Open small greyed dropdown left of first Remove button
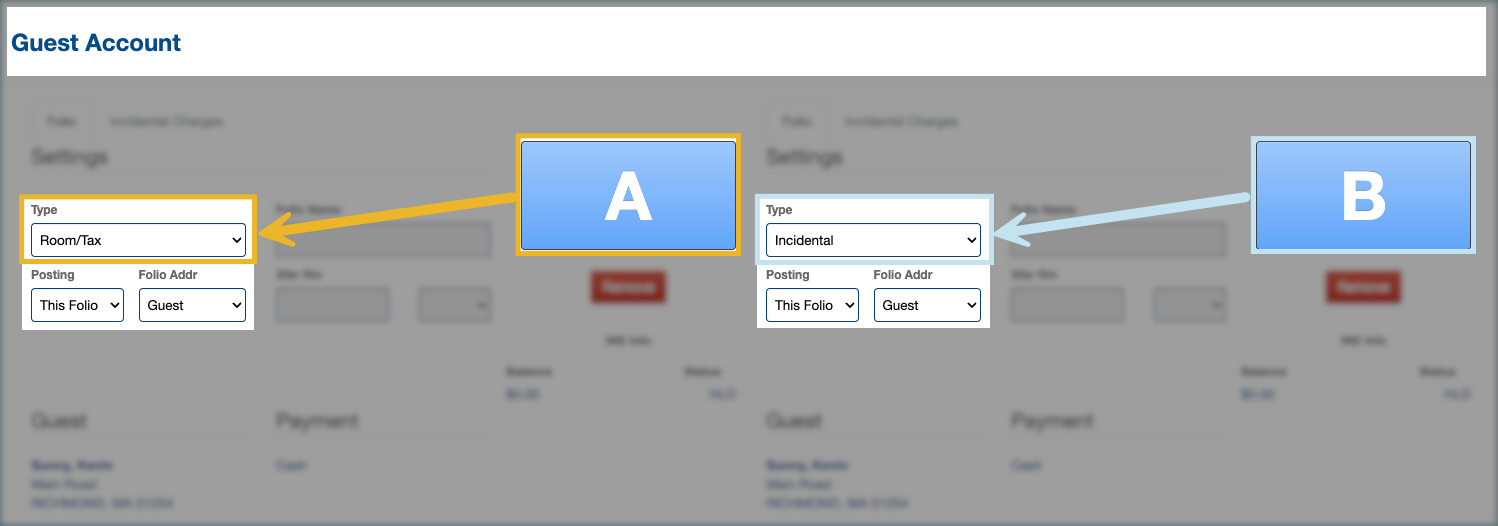1498x526 pixels. coord(455,305)
